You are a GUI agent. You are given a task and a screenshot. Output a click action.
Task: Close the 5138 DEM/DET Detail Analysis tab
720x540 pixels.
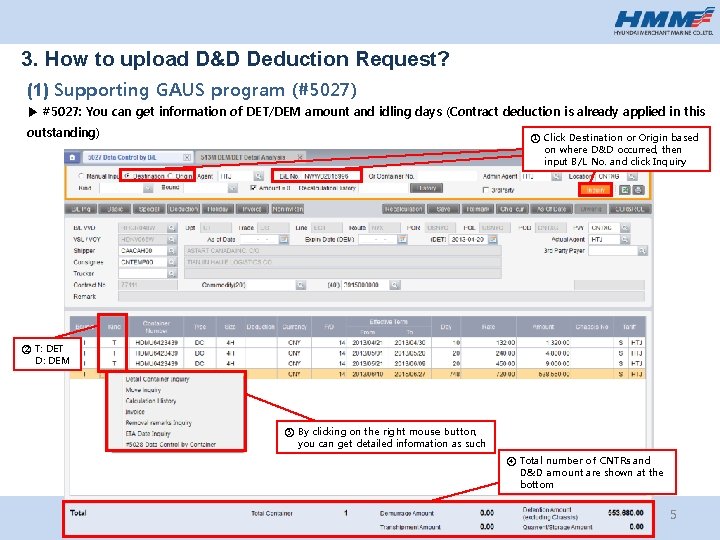pos(299,158)
